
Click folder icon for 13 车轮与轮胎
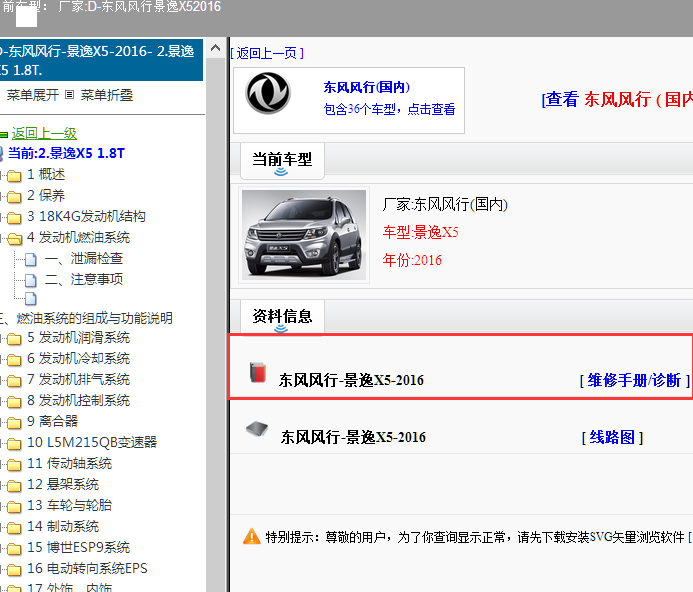pos(14,506)
